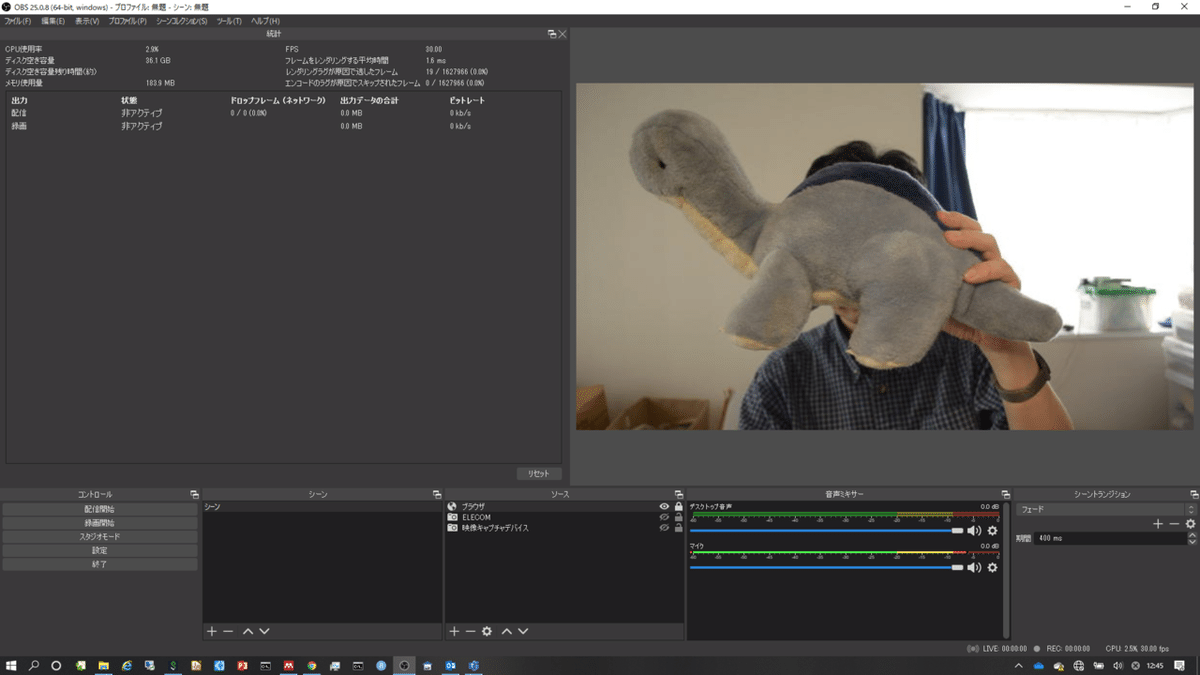1200x675 pixels.
Task: Move scene up with the up arrow
Action: coord(248,632)
